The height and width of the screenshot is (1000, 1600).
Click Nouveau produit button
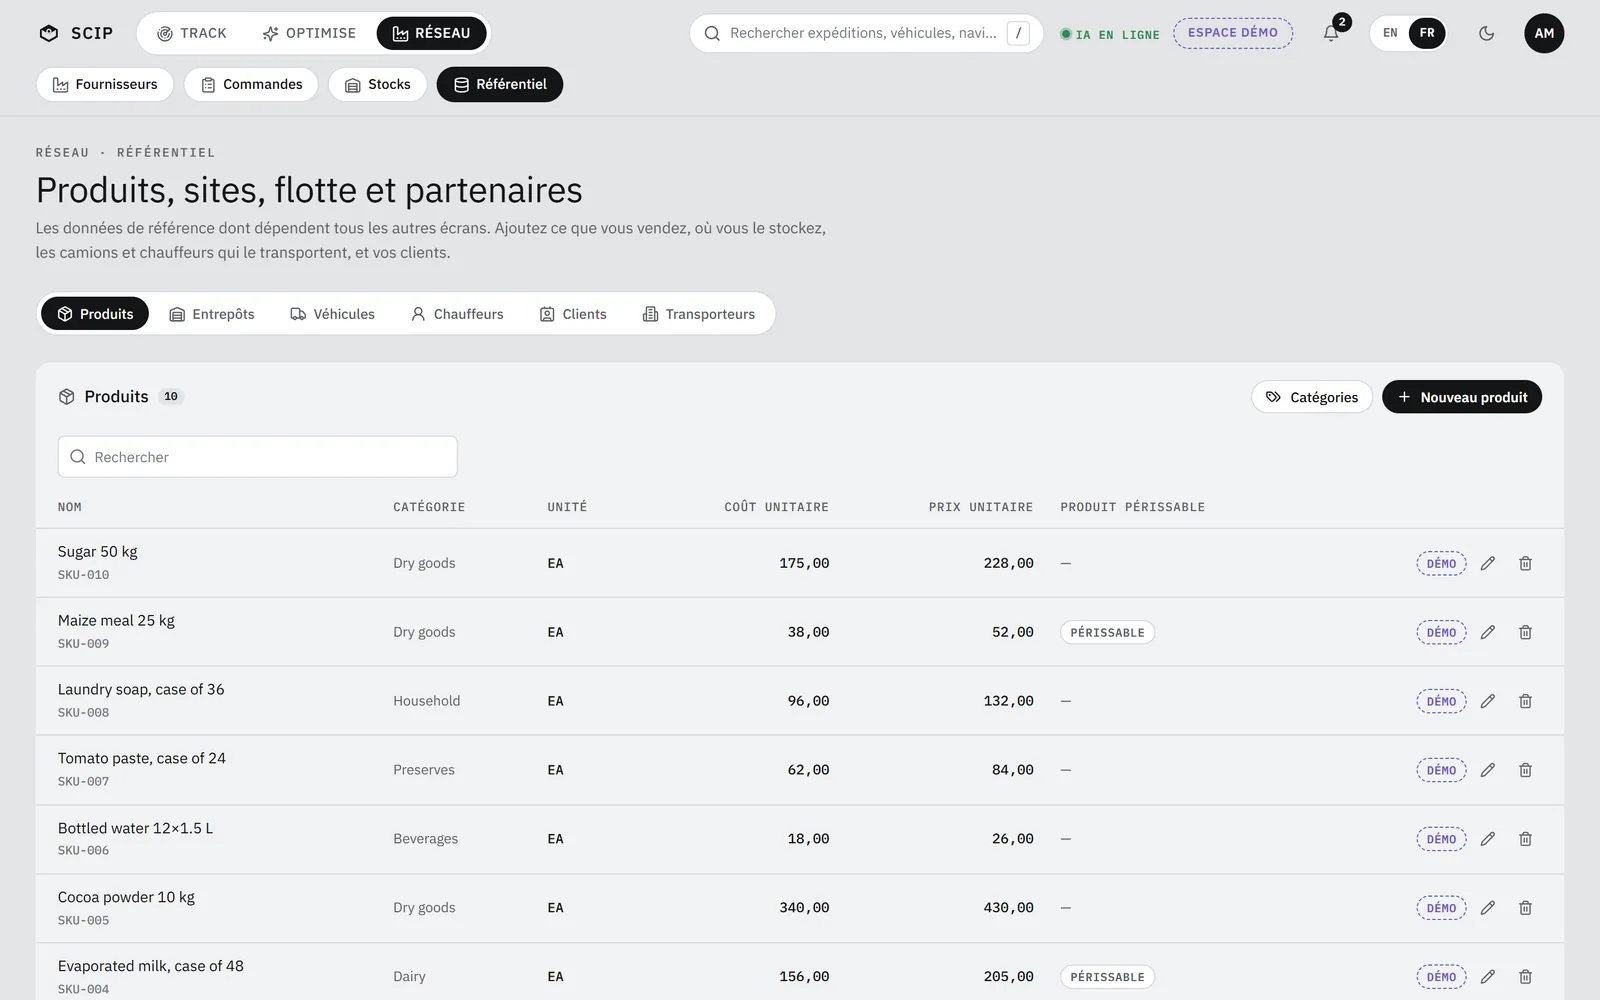coord(1462,397)
